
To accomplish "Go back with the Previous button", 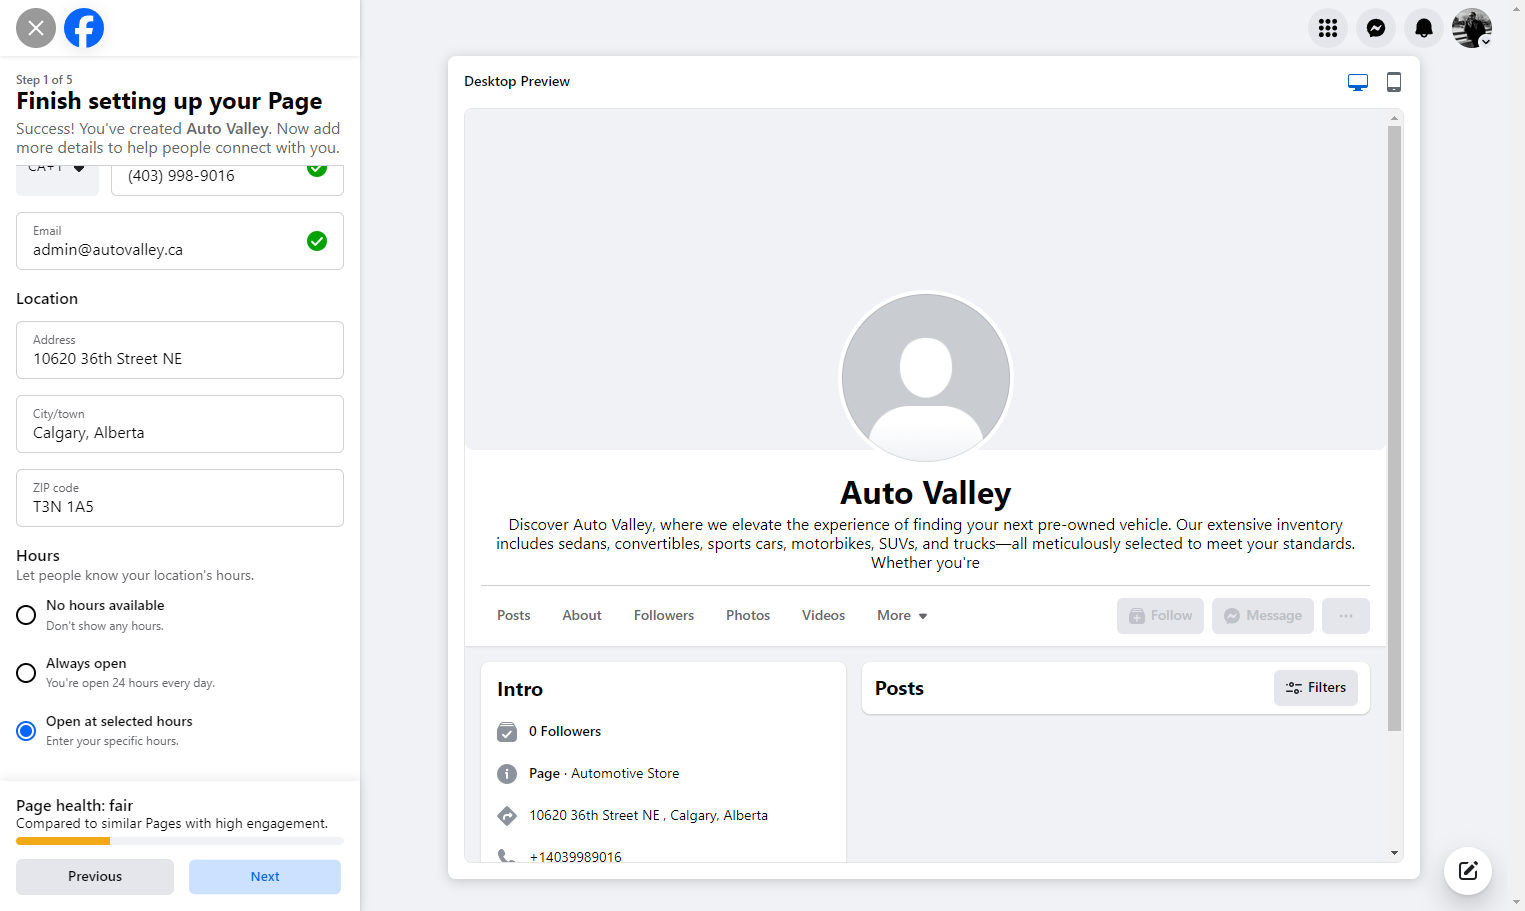I will (x=95, y=877).
